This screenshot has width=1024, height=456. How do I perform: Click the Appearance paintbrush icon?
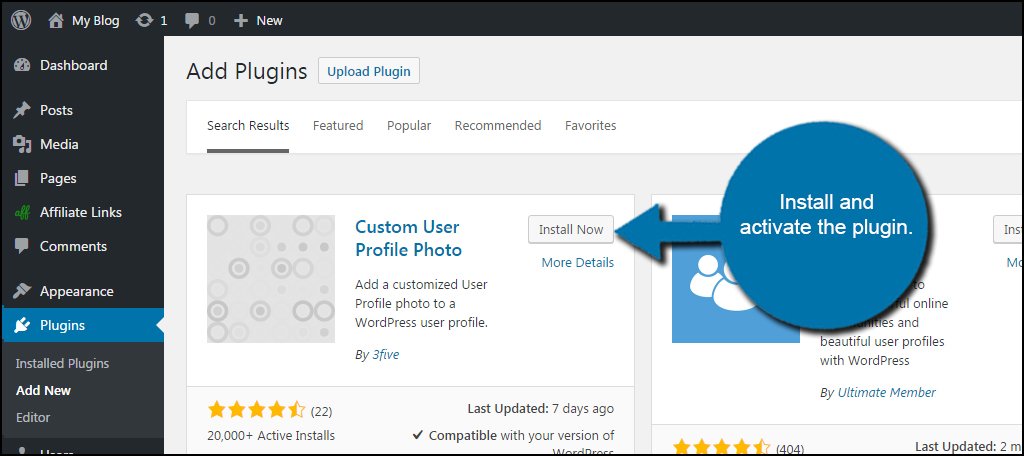[x=22, y=291]
